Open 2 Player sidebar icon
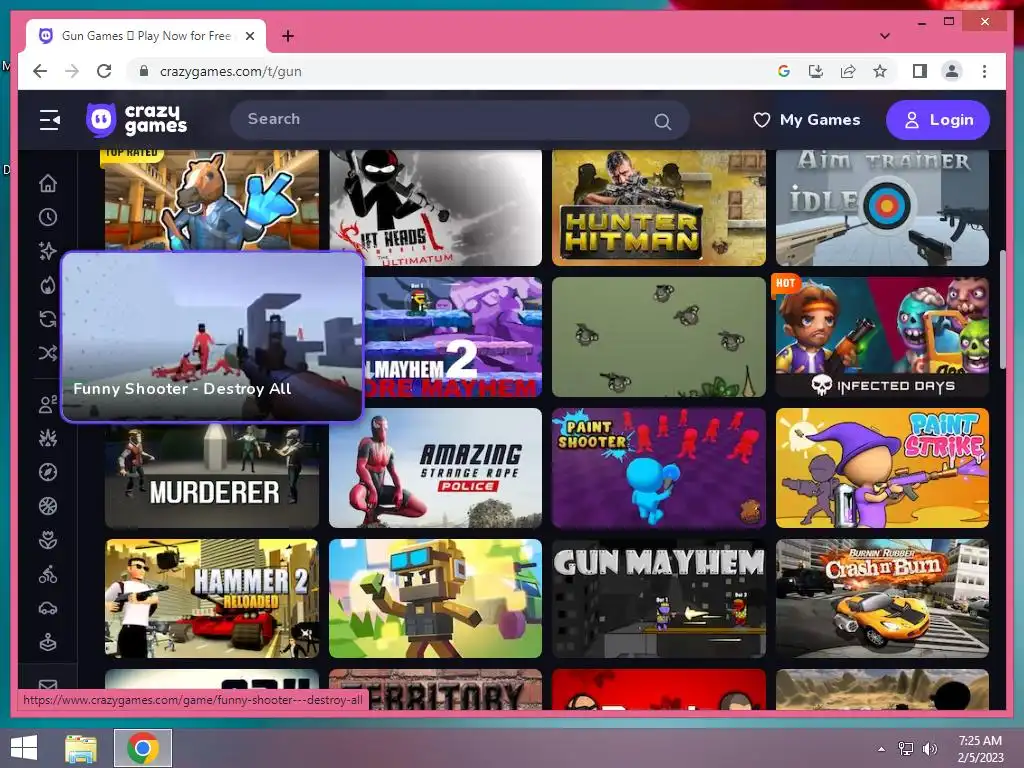The image size is (1024, 768). (x=48, y=405)
